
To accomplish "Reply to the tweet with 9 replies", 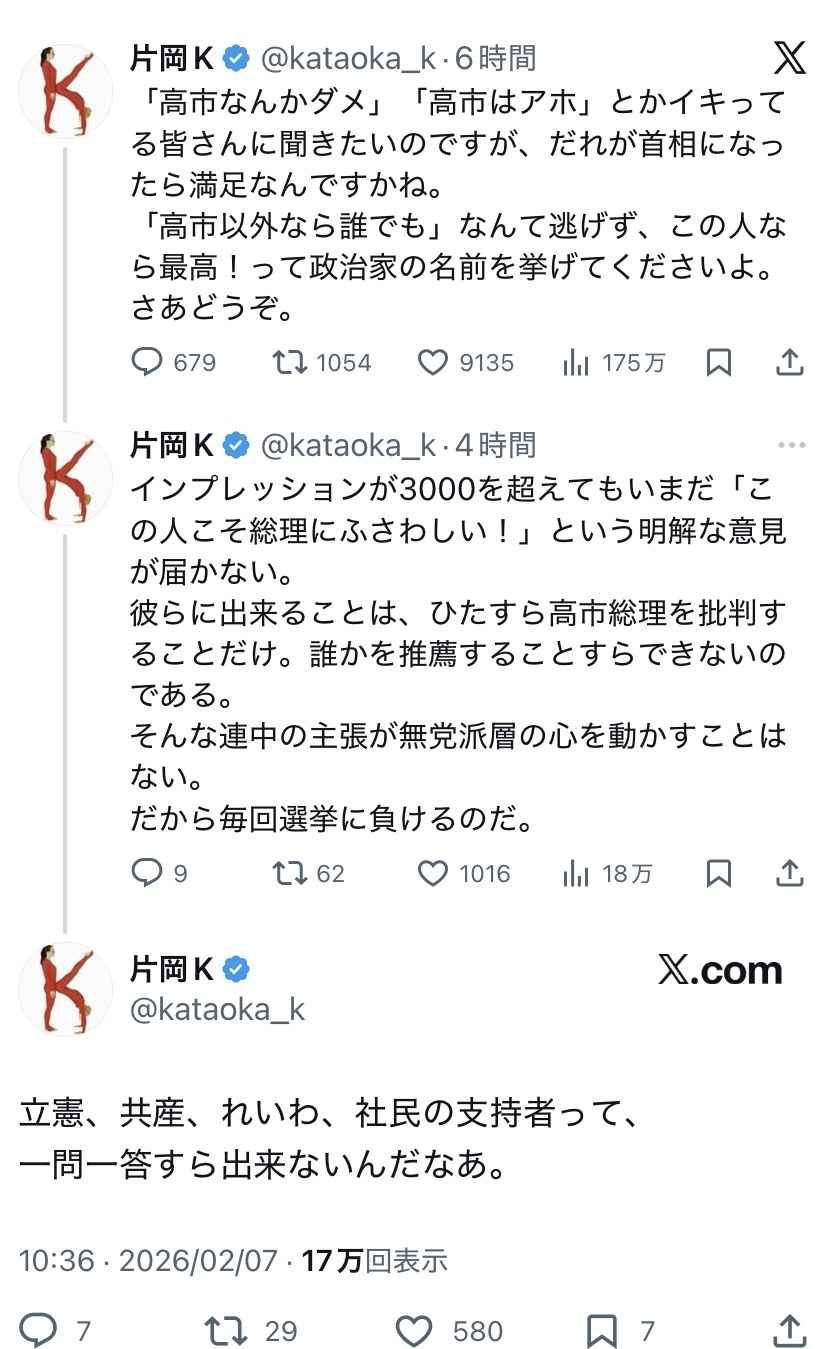I will tap(148, 873).
